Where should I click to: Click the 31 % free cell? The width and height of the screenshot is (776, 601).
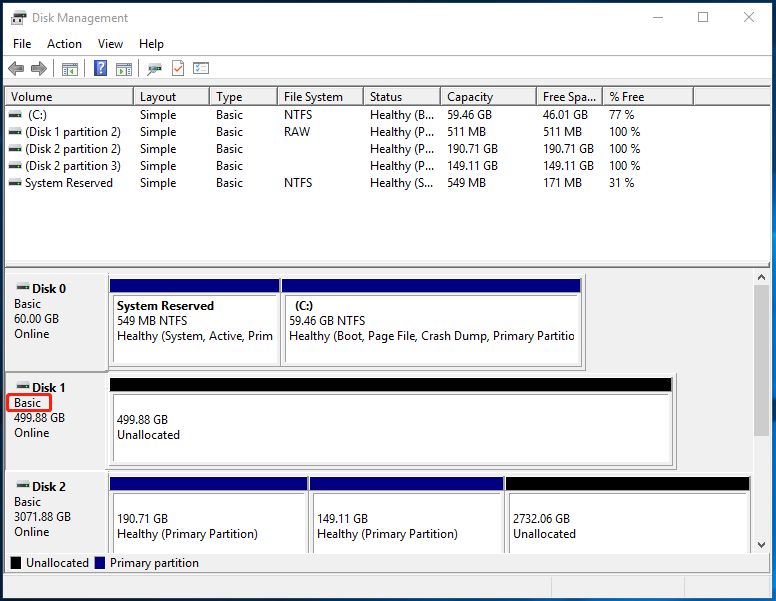[622, 183]
